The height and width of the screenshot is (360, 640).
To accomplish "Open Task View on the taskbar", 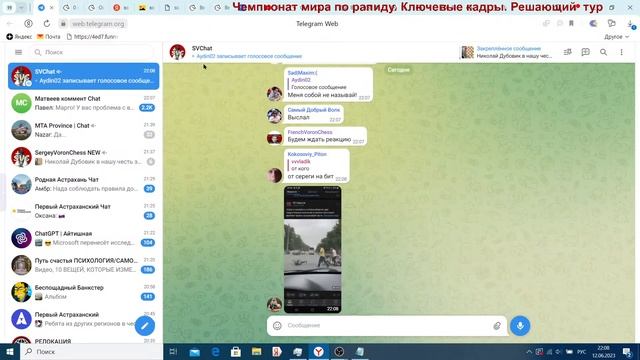I will click(173, 351).
